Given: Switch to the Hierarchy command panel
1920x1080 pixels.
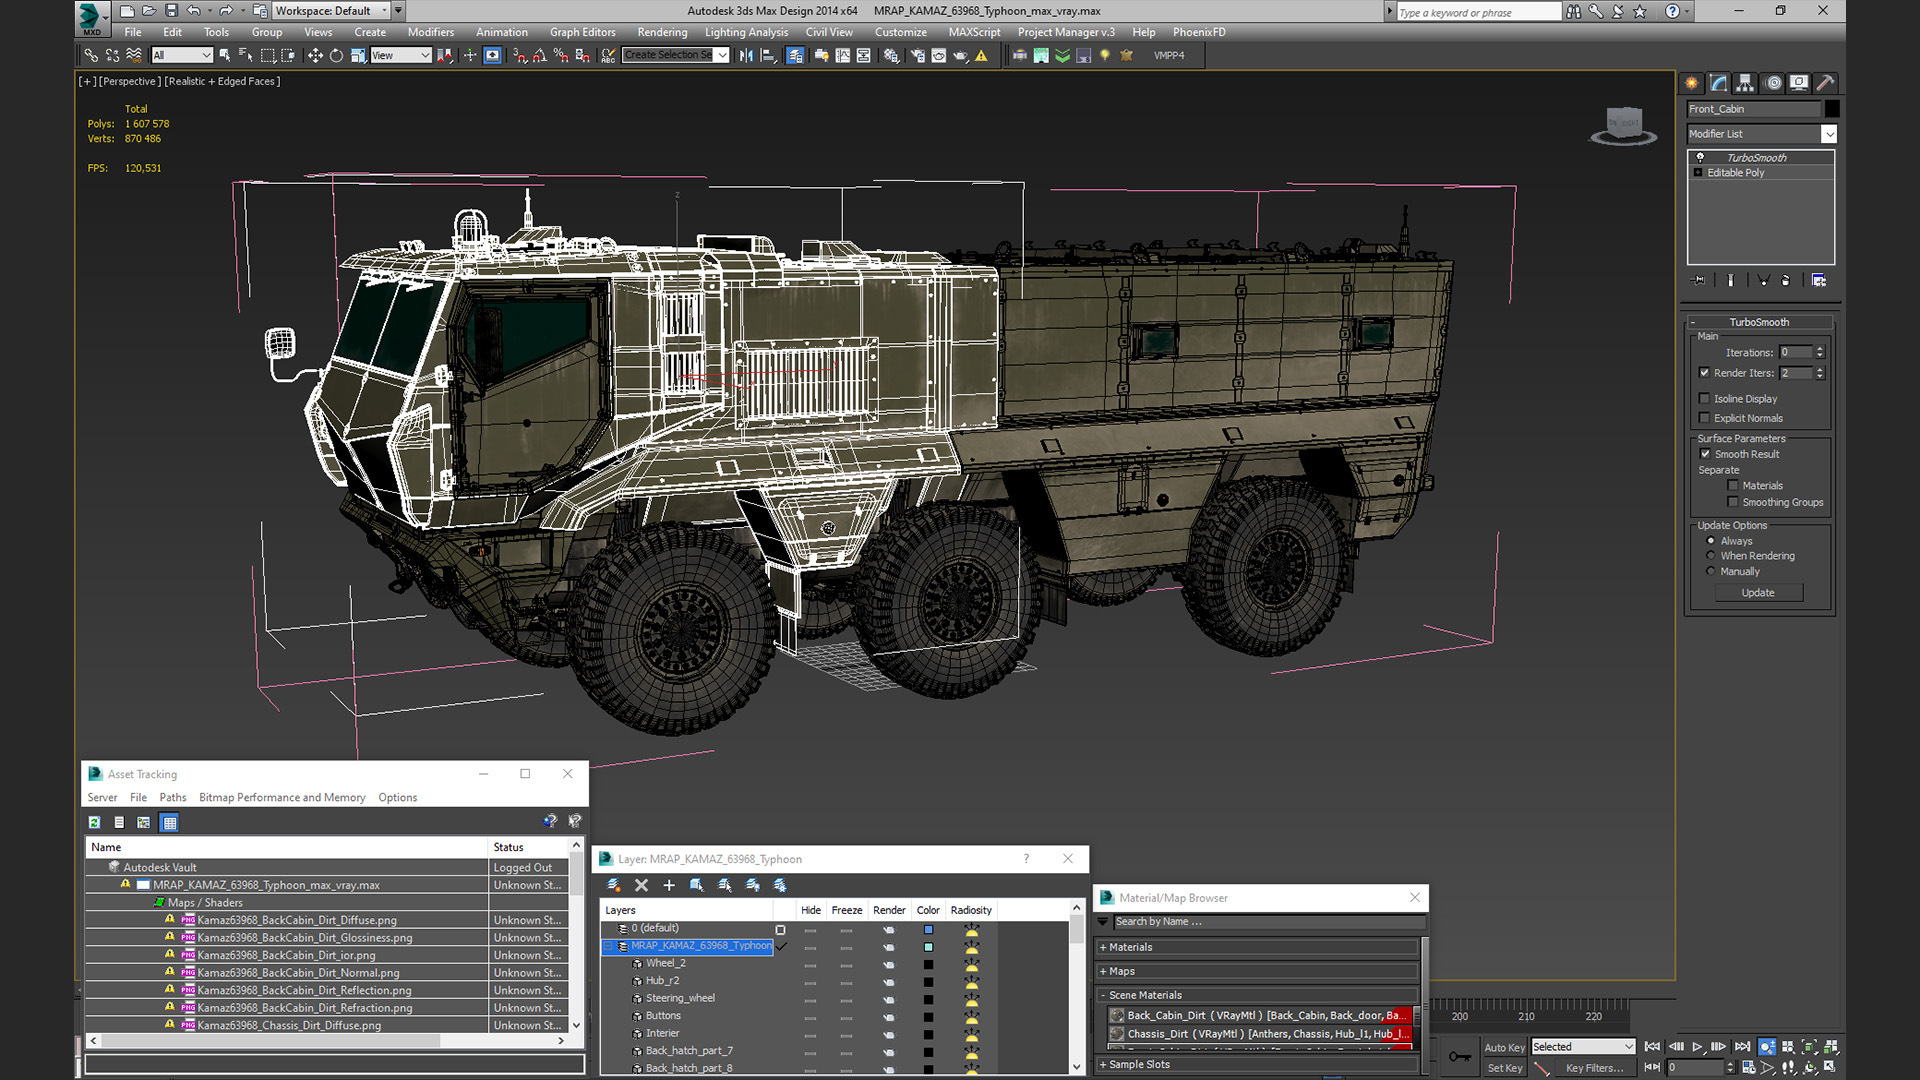Looking at the screenshot, I should (x=1745, y=83).
